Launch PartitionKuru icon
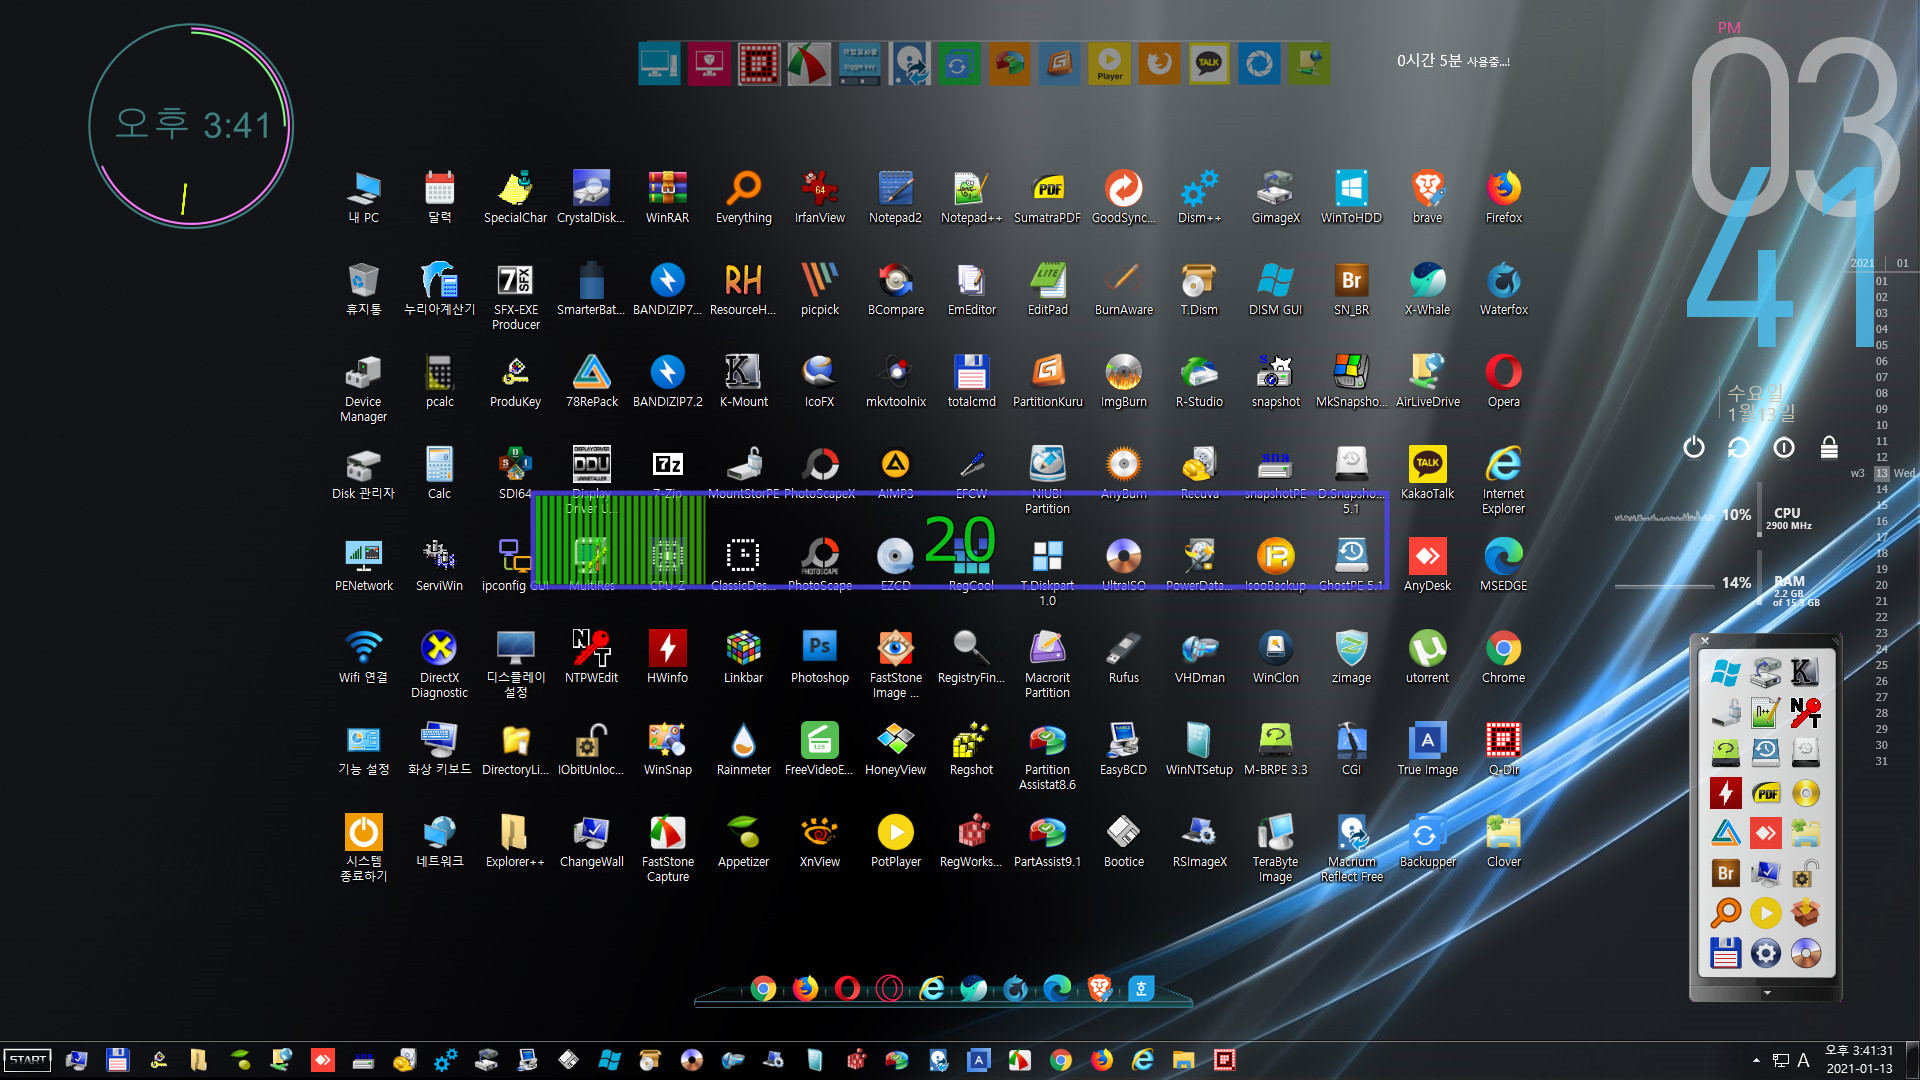Image resolution: width=1920 pixels, height=1080 pixels. point(1047,380)
